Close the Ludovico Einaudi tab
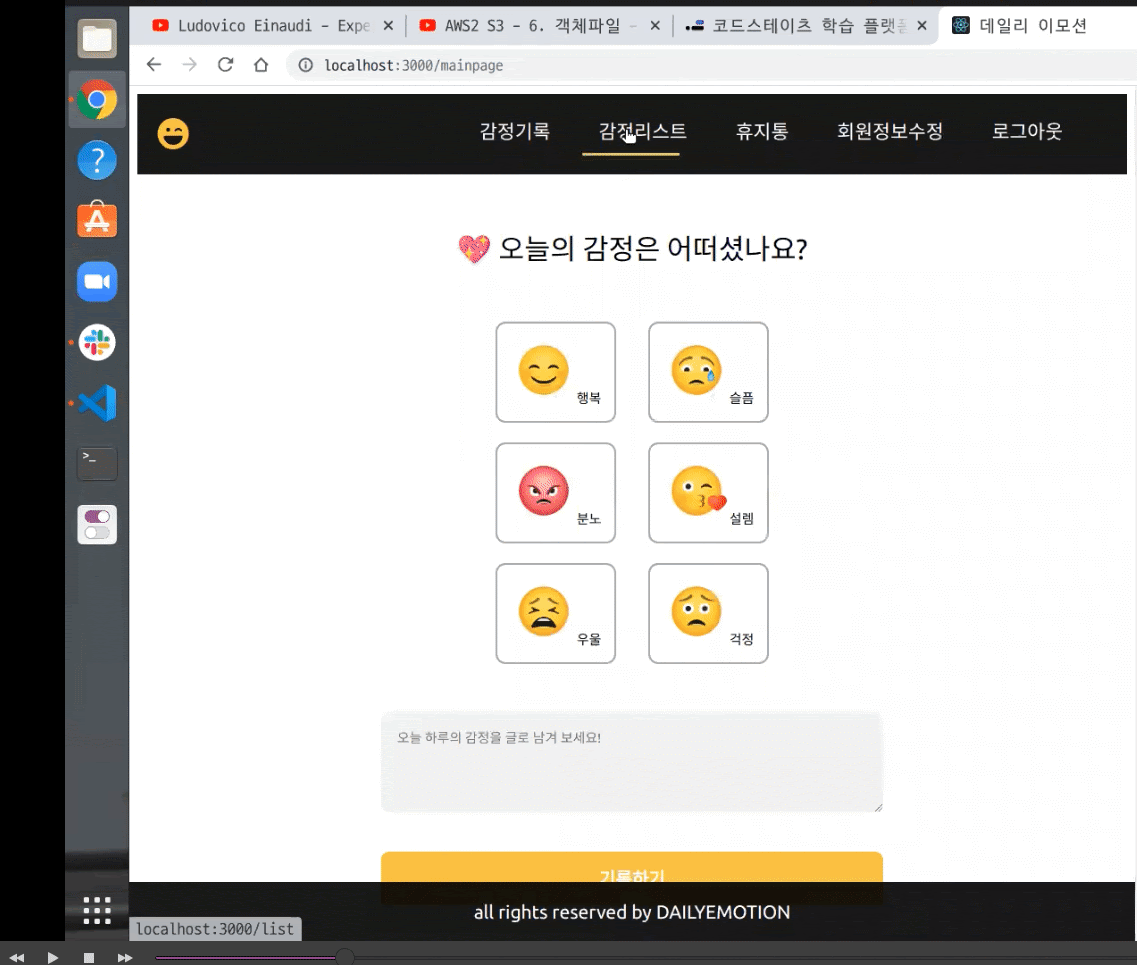 tap(389, 26)
